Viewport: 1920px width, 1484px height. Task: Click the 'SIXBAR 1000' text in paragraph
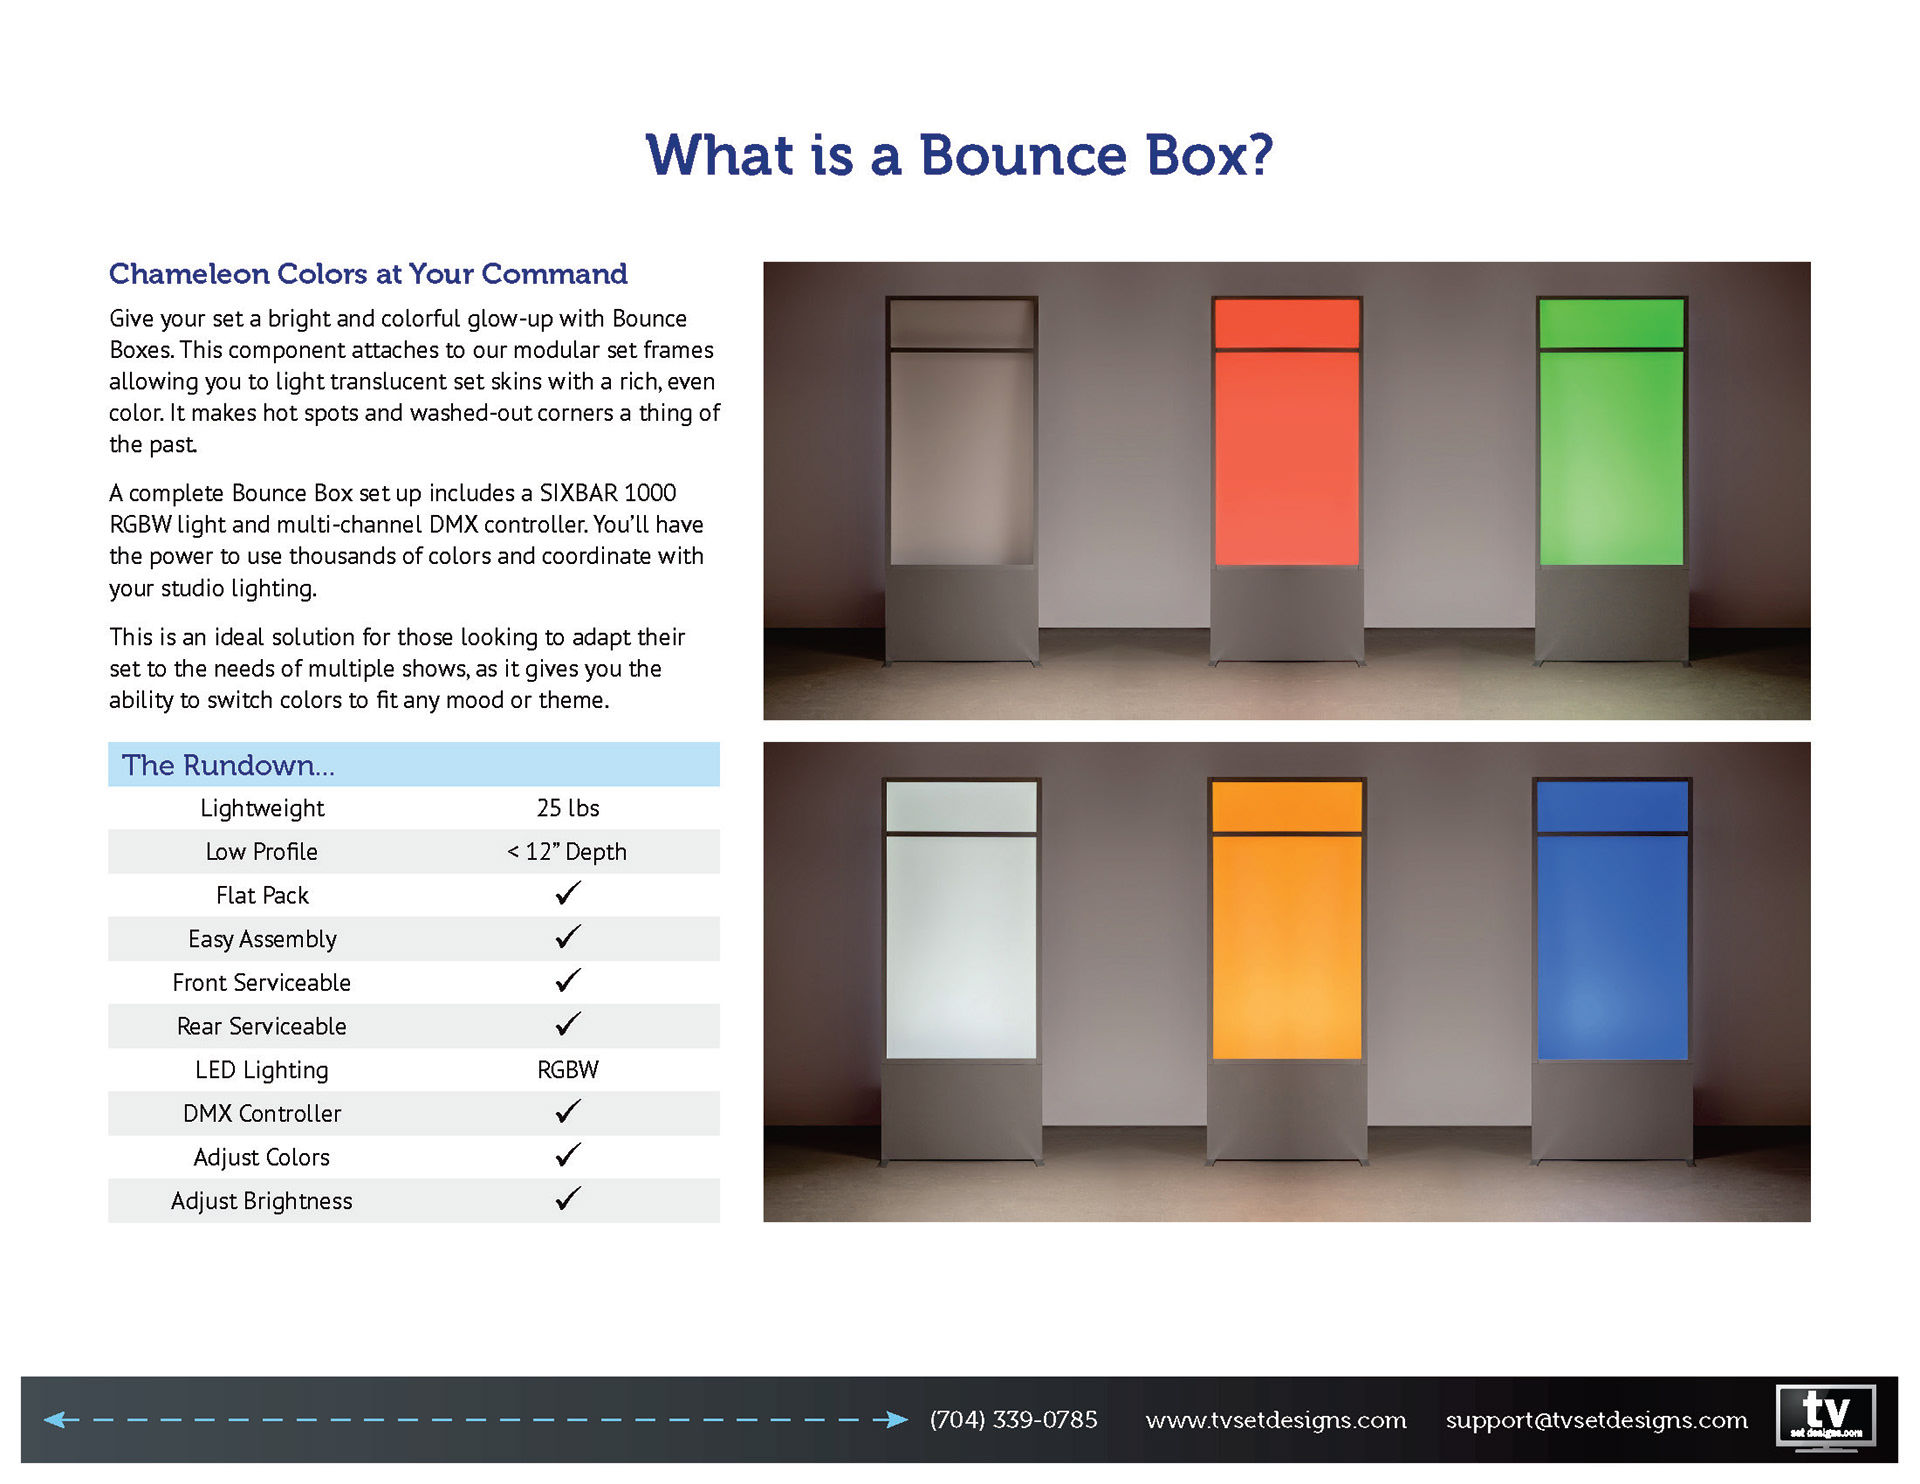[608, 493]
